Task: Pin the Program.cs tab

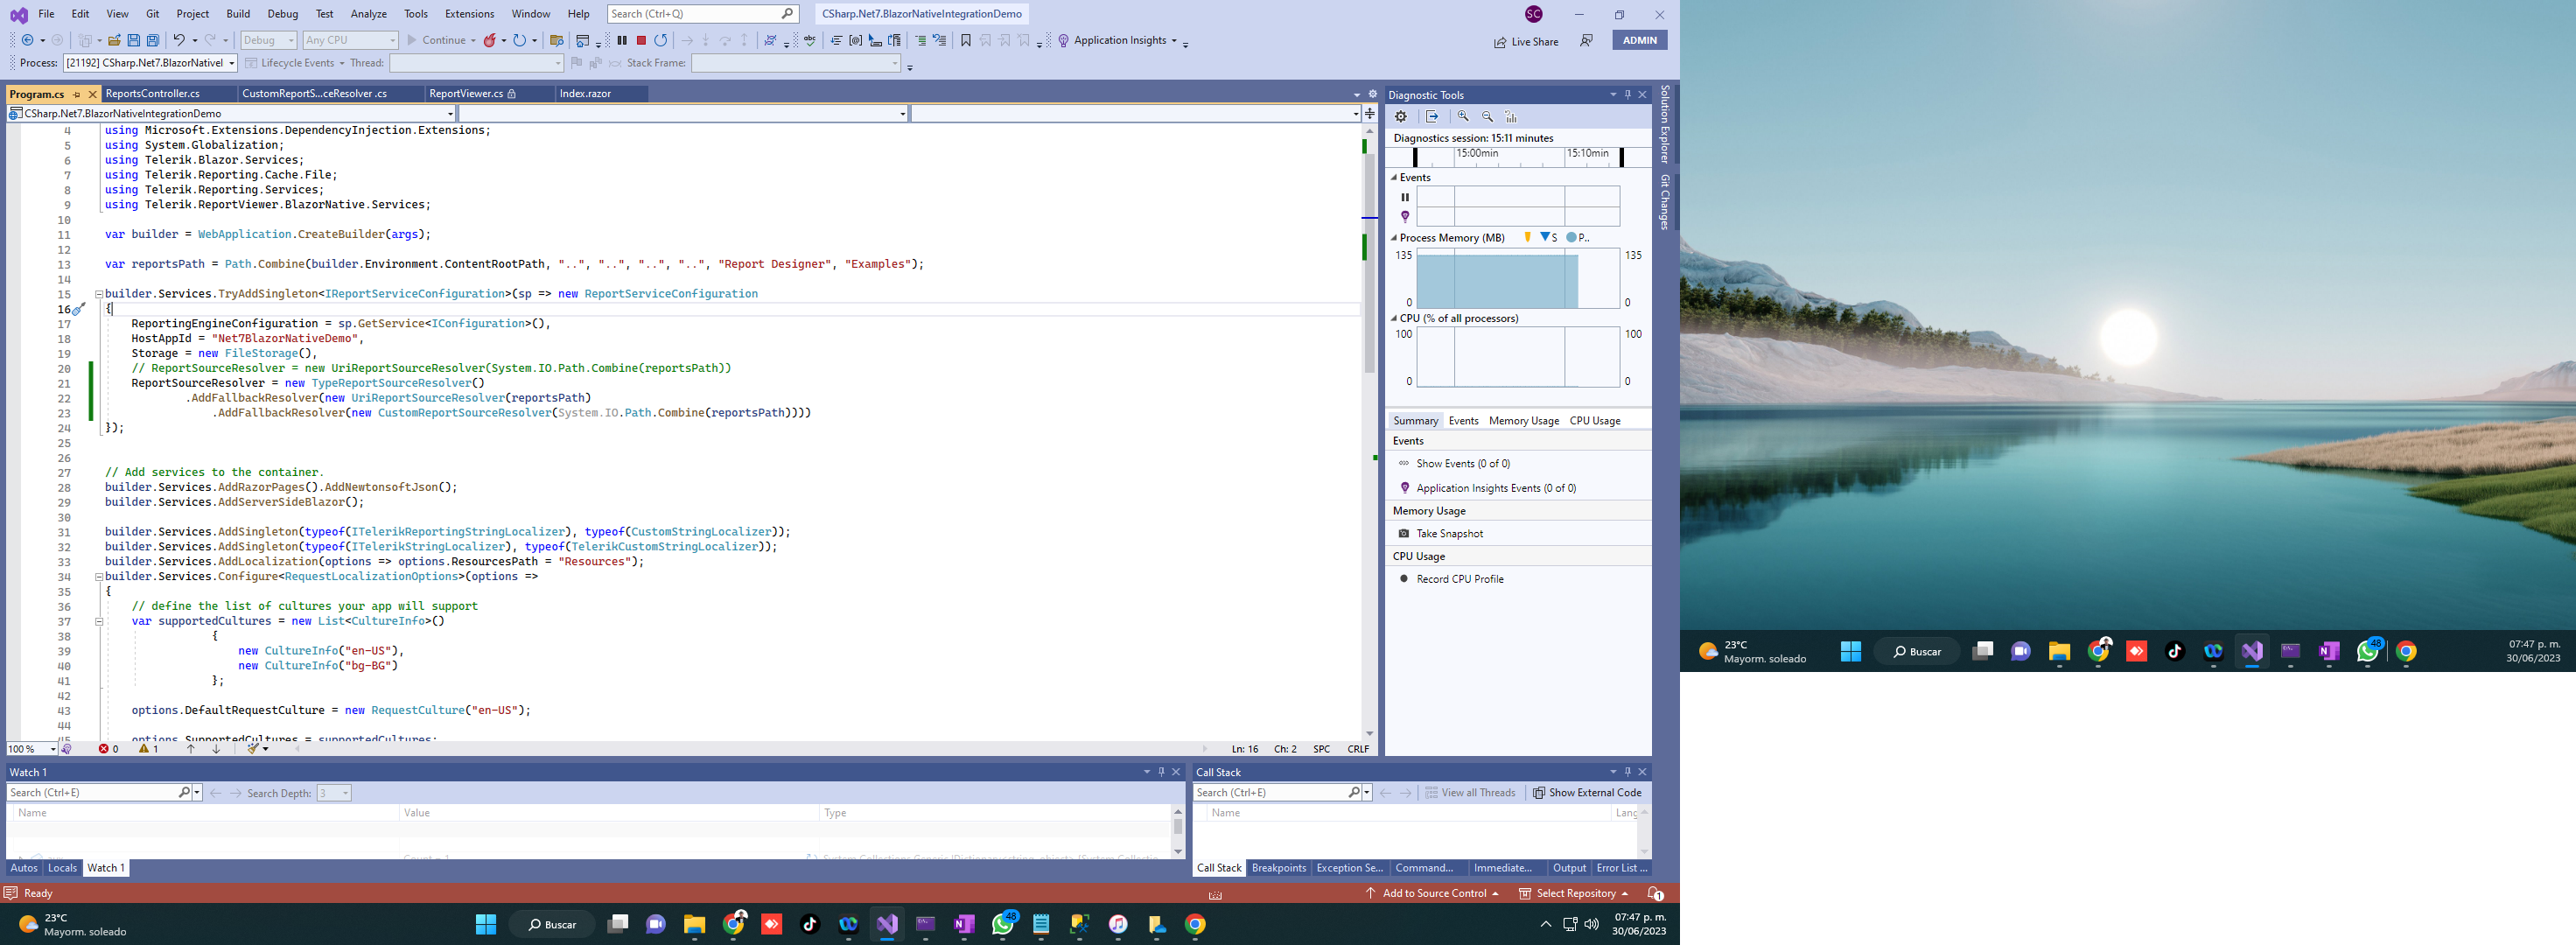Action: point(77,94)
